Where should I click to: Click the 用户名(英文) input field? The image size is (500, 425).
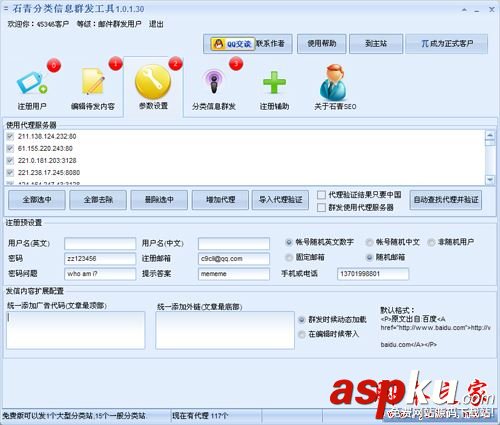click(x=100, y=244)
